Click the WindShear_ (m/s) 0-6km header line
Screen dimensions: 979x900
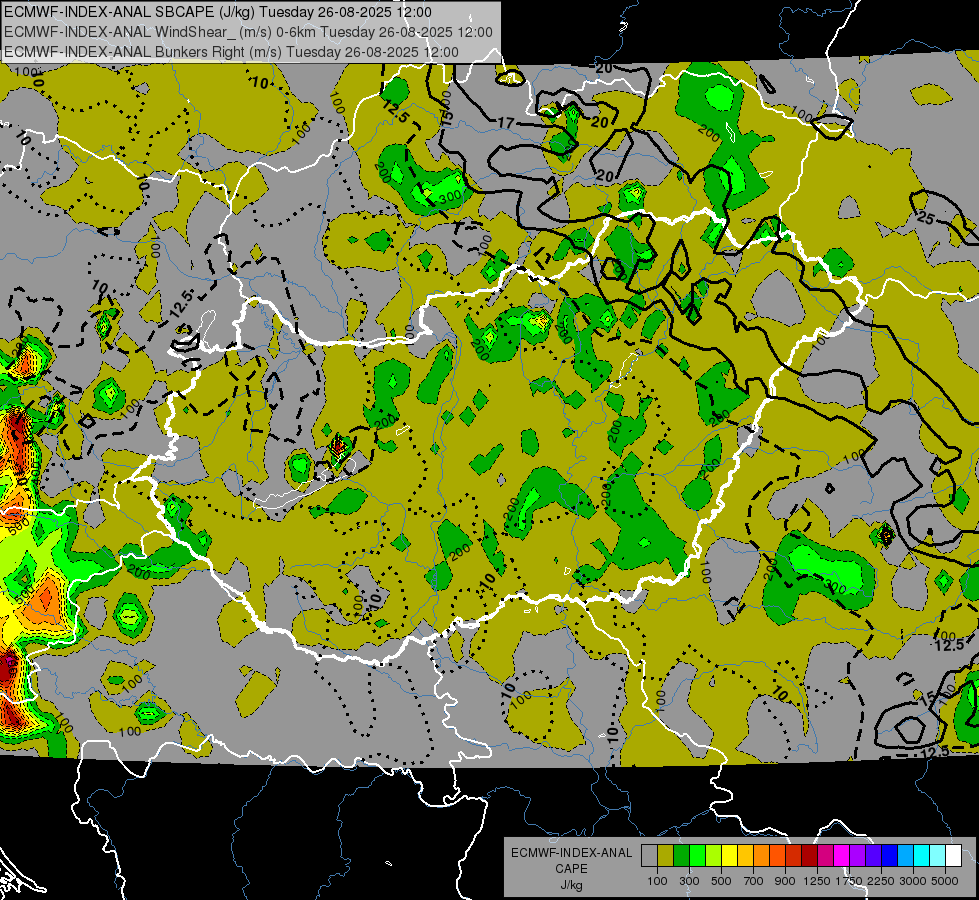coord(248,32)
